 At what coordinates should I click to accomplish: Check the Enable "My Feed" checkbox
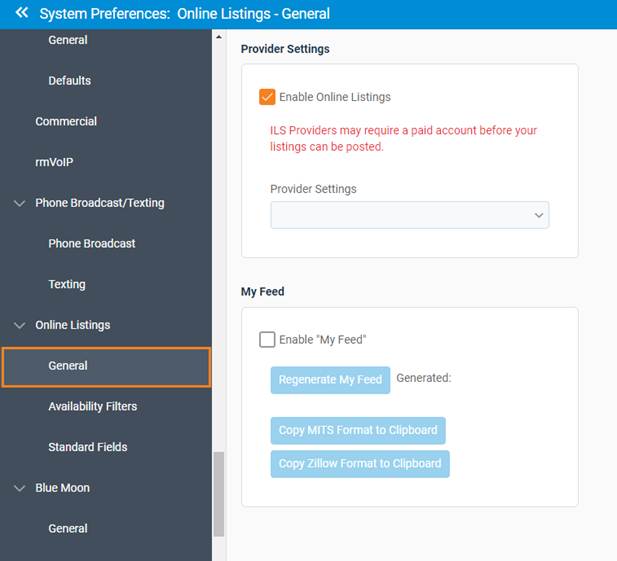point(267,339)
